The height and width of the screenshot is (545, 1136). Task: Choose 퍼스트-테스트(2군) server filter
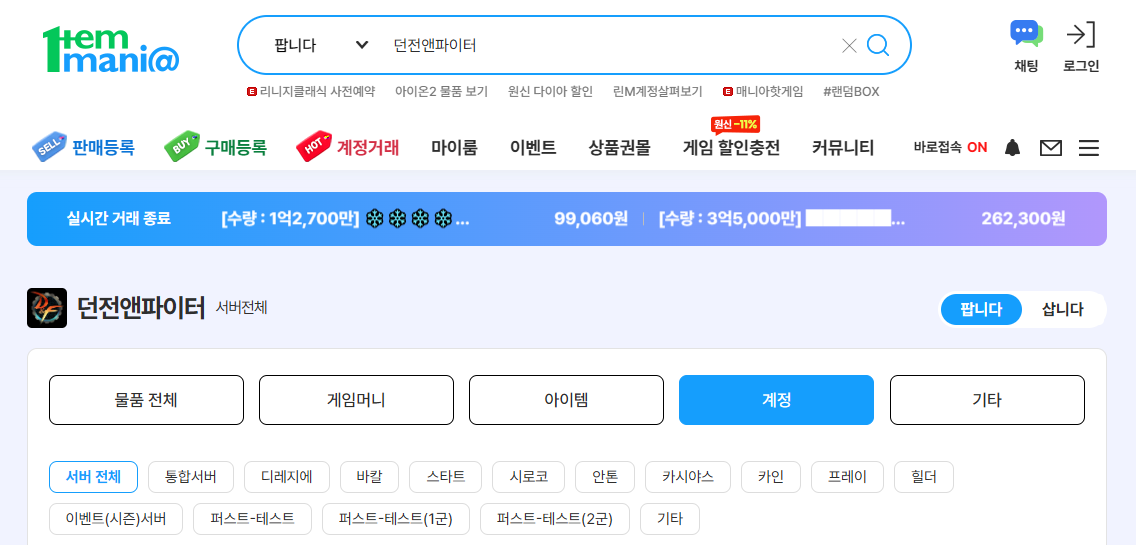(555, 519)
